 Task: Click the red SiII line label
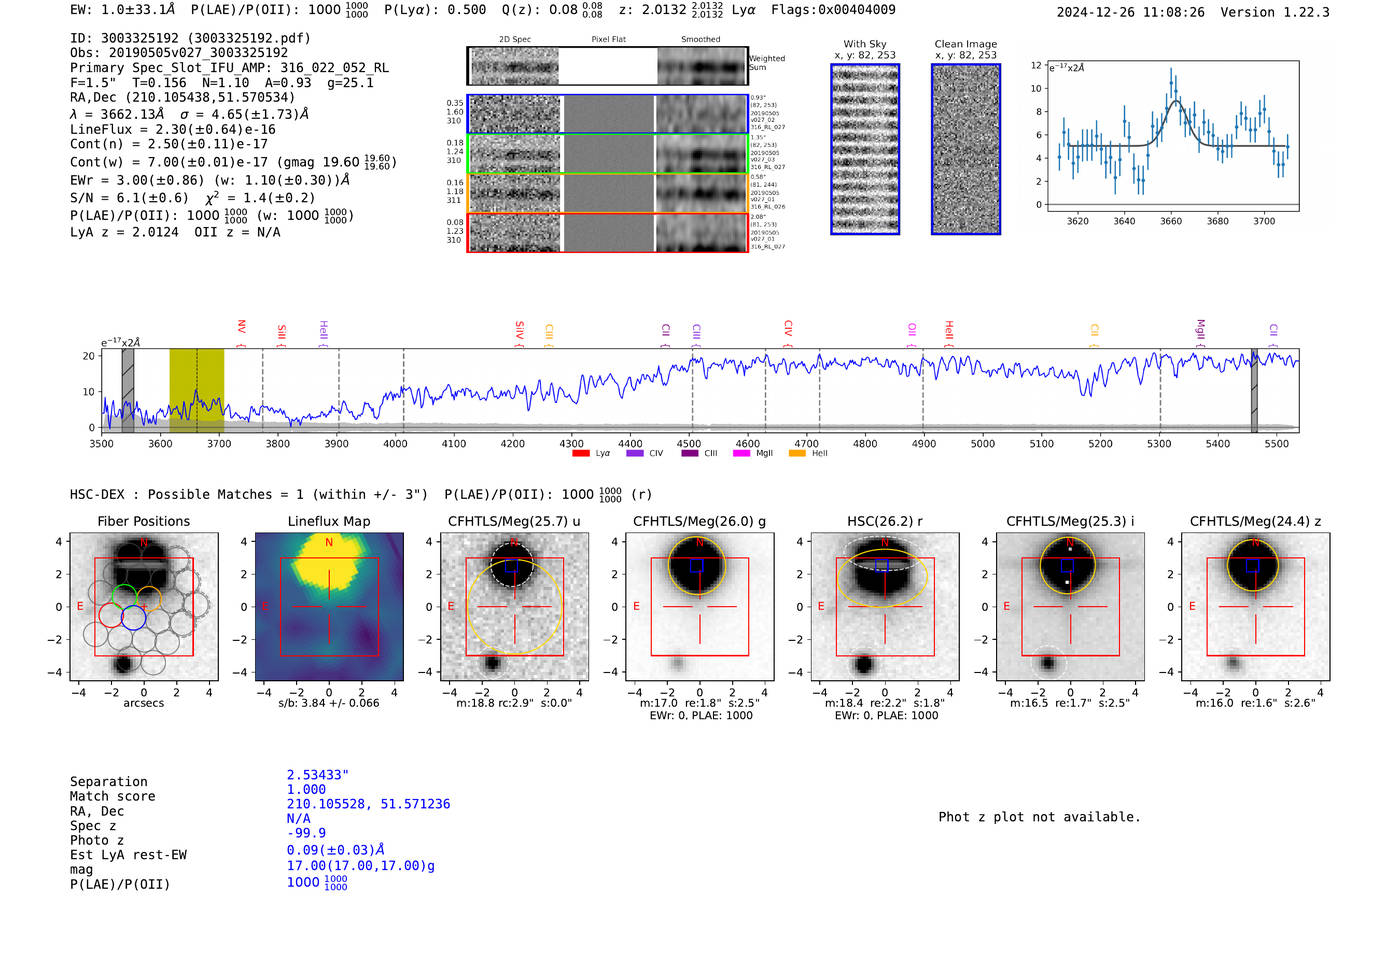282,332
